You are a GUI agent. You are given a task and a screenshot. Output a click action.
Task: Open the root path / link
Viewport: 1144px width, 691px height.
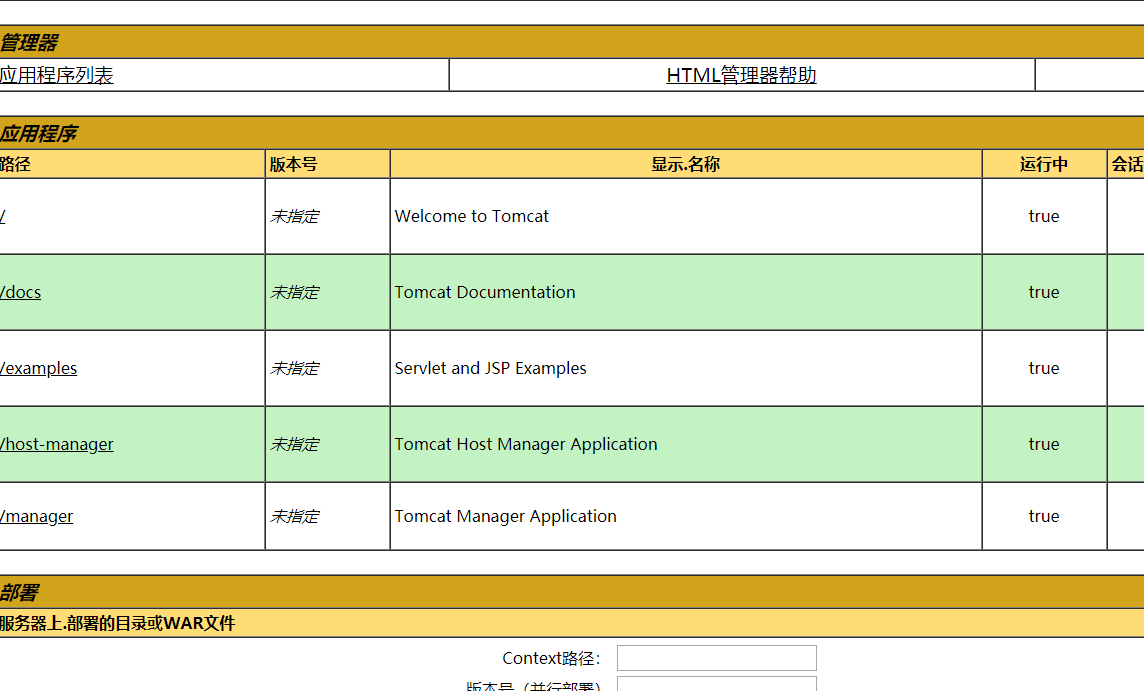coord(2,216)
